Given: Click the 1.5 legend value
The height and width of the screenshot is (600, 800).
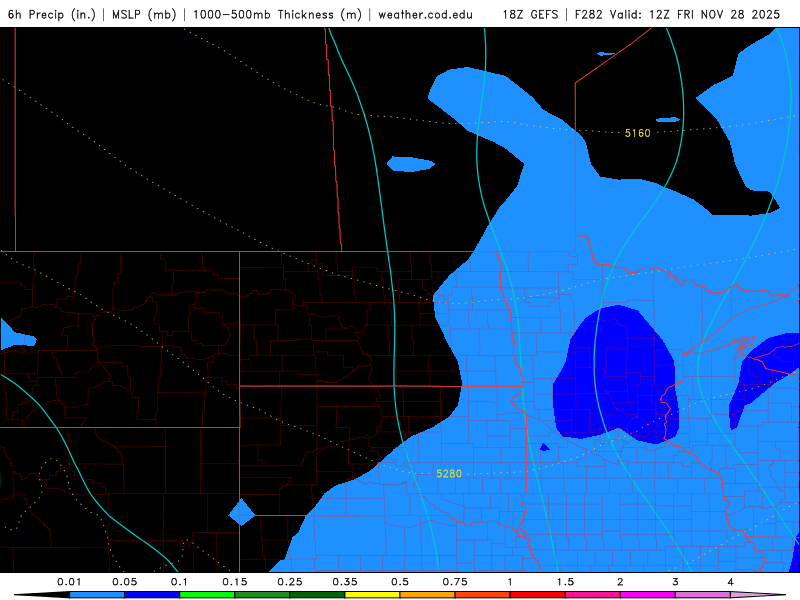Looking at the screenshot, I should pyautogui.click(x=565, y=582).
